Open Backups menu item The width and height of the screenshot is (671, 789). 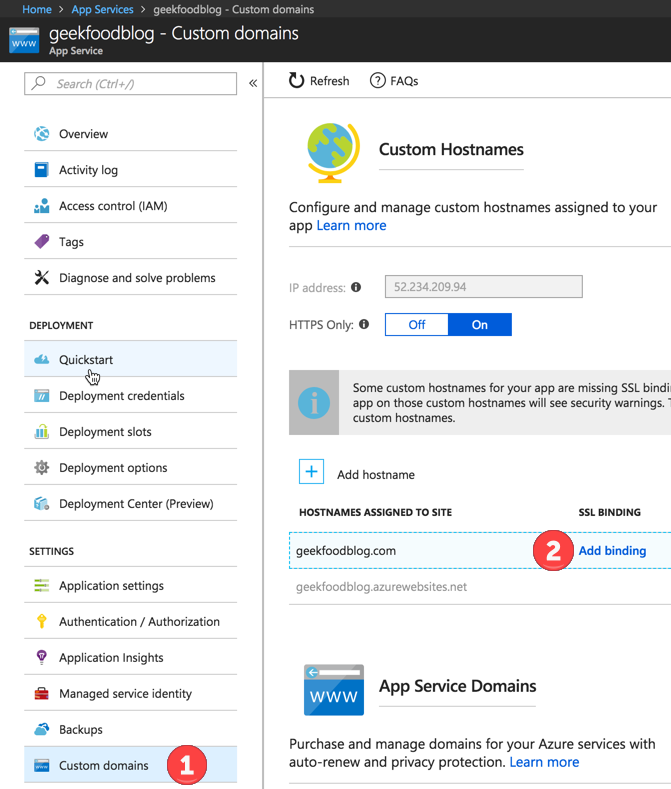coord(130,729)
